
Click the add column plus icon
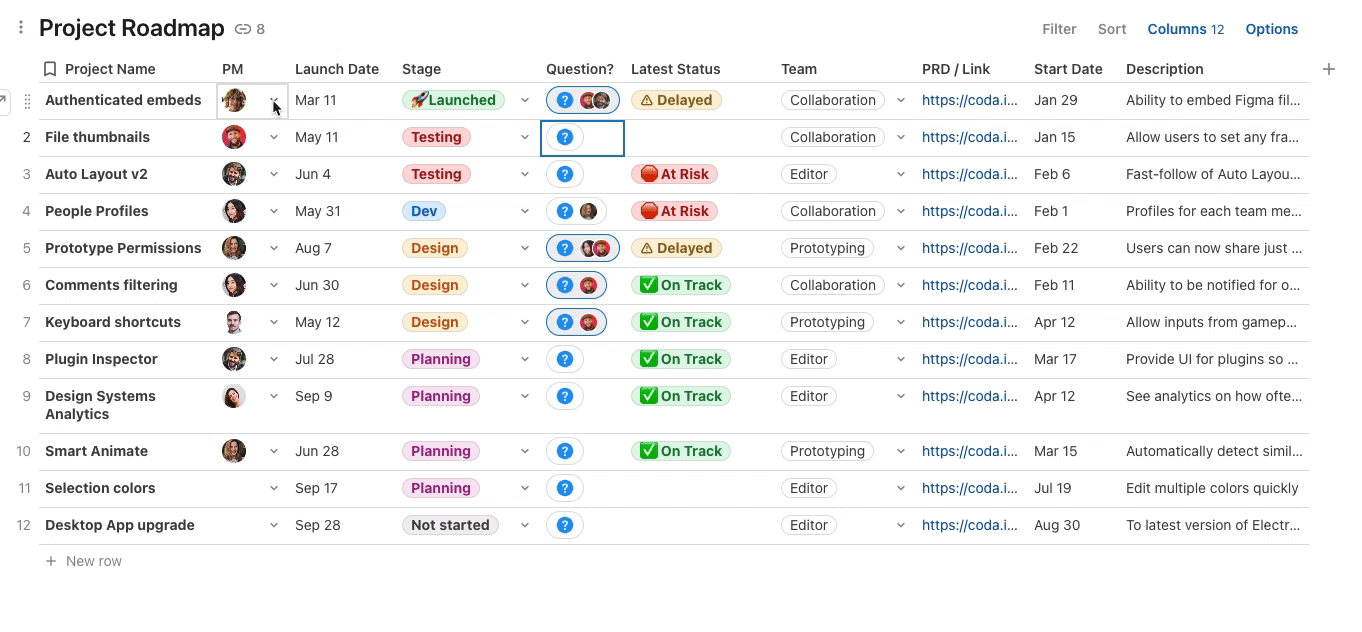[1329, 69]
